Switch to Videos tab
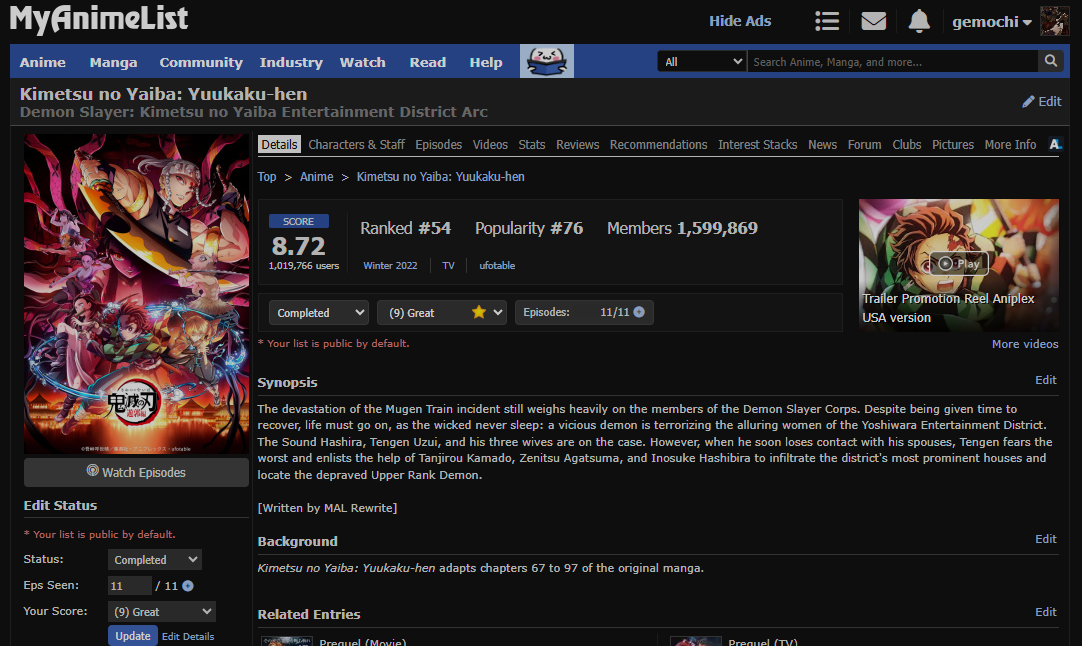Screen dimensions: 1082x646 (490, 144)
